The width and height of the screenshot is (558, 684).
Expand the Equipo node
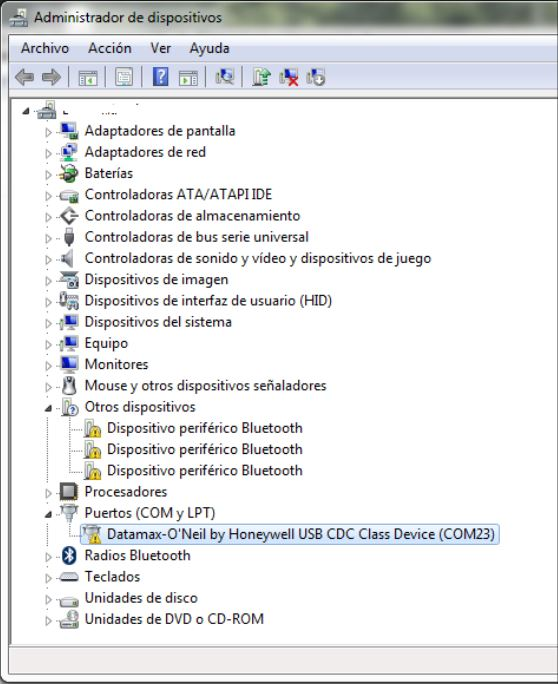tap(48, 344)
